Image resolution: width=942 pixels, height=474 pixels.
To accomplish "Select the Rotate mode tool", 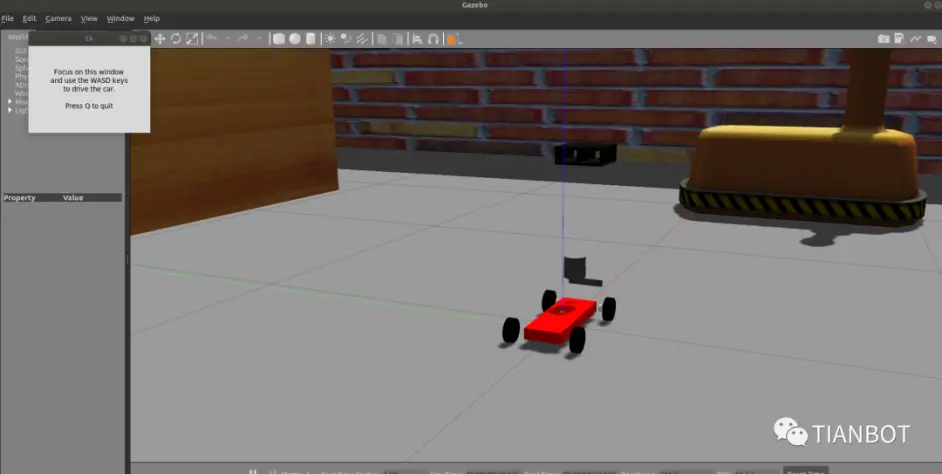I will pos(176,39).
